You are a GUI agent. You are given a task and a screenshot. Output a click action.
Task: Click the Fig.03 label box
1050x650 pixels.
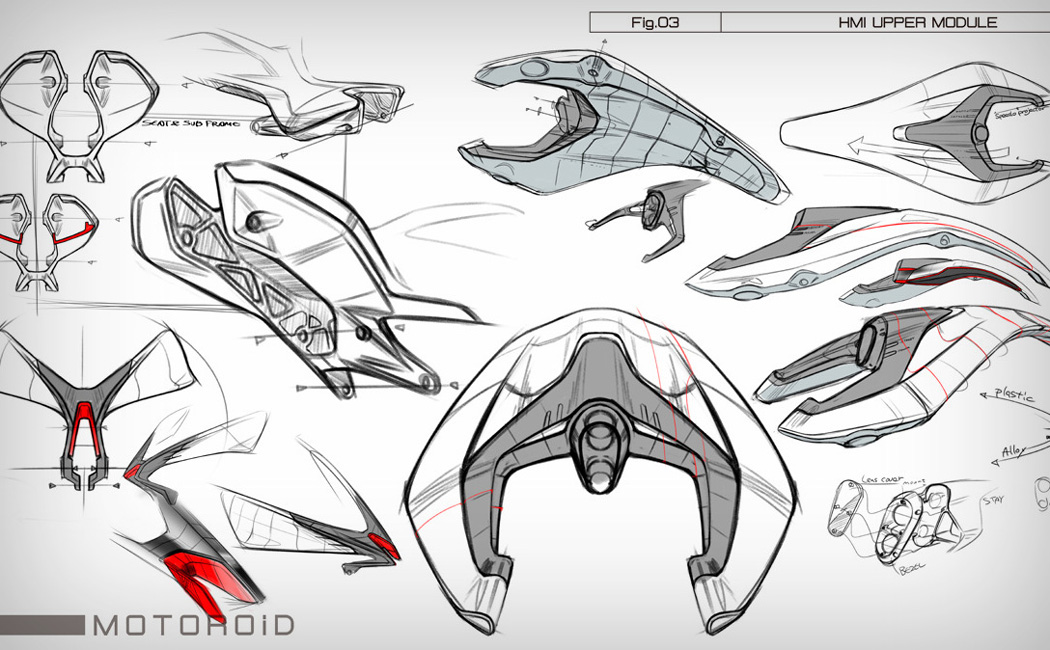coord(655,22)
